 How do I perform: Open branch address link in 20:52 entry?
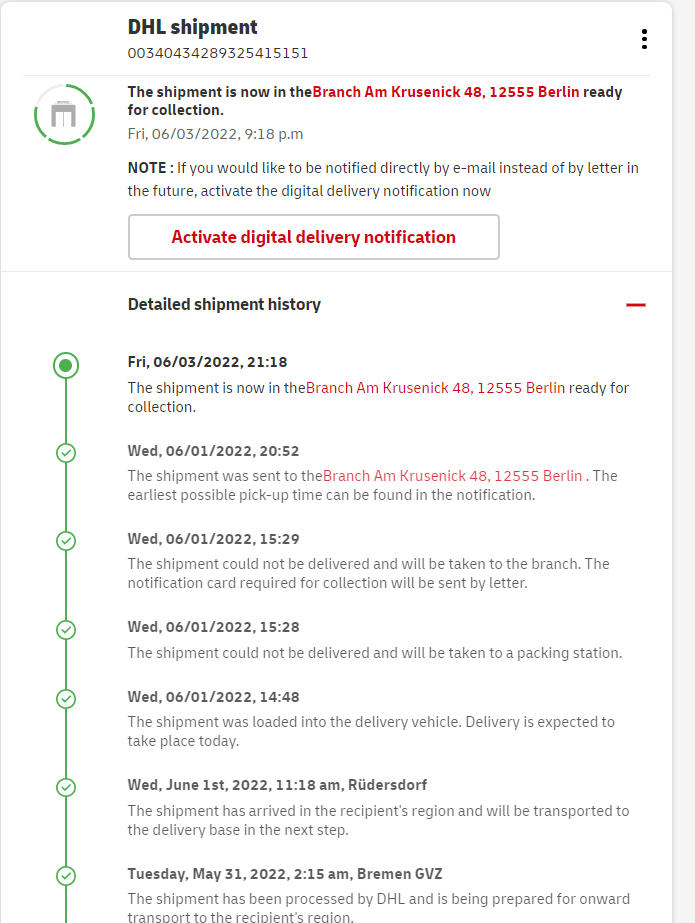pyautogui.click(x=452, y=476)
